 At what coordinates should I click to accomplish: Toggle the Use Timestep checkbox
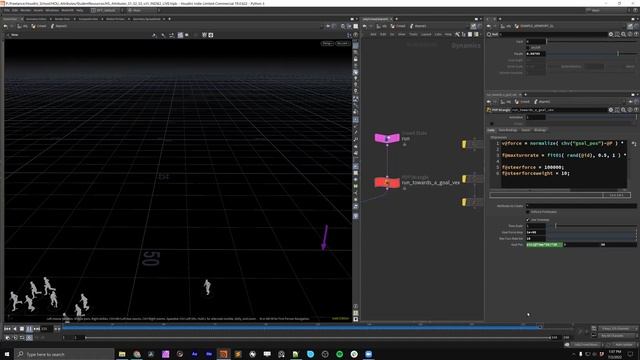528,220
